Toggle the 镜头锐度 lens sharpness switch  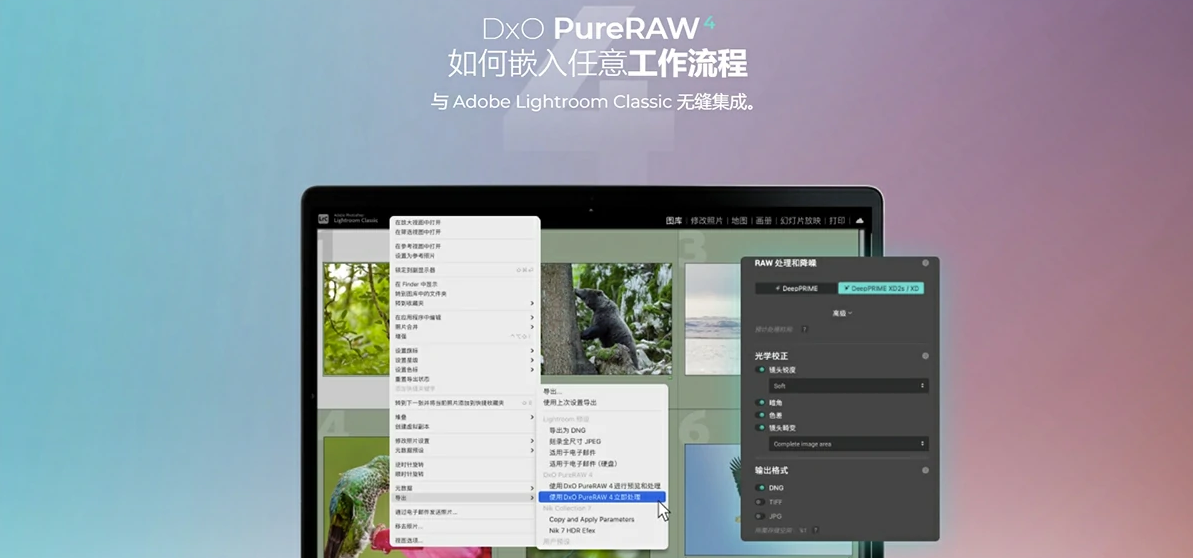pyautogui.click(x=760, y=370)
